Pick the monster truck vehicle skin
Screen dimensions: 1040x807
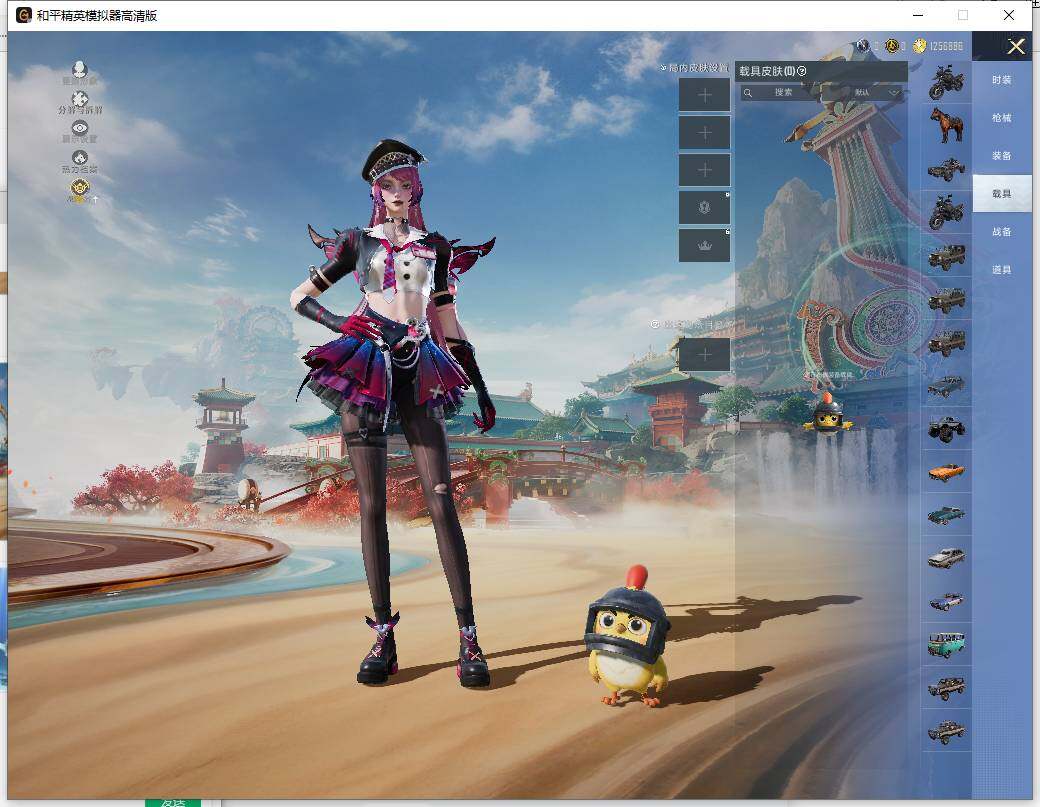click(x=945, y=429)
